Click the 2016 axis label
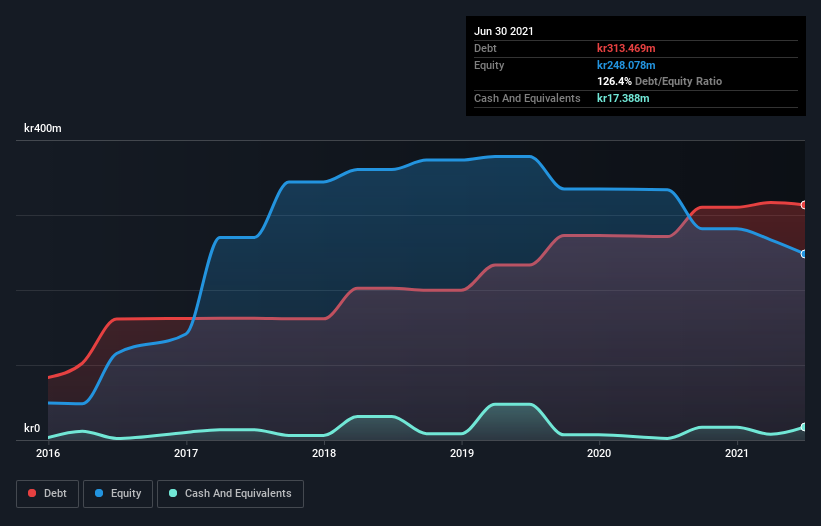821x526 pixels. (48, 453)
